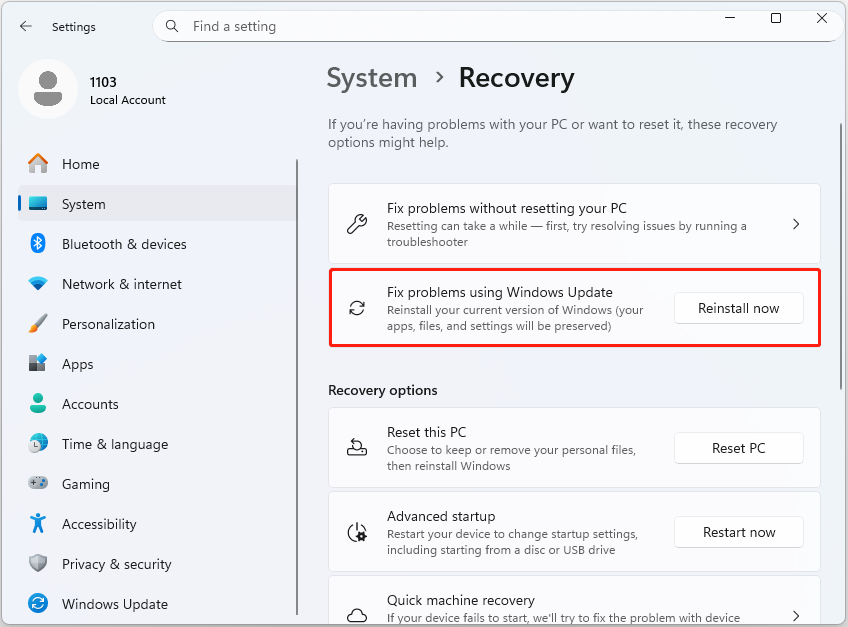The image size is (848, 627).
Task: Open Accounts settings via the person icon
Action: (x=38, y=404)
